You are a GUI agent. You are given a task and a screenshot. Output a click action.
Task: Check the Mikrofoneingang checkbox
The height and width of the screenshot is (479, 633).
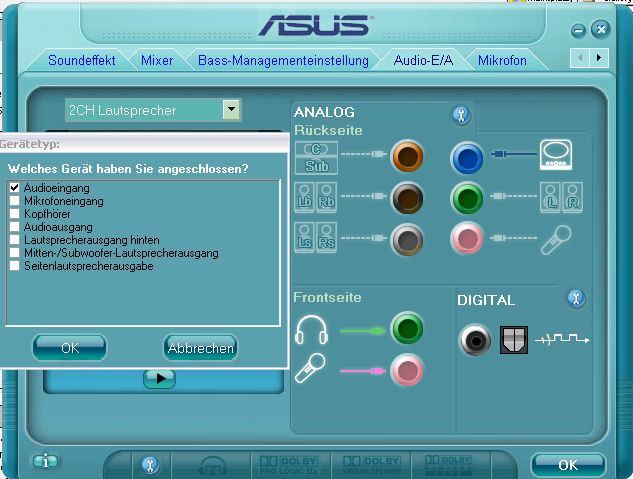[x=15, y=201]
